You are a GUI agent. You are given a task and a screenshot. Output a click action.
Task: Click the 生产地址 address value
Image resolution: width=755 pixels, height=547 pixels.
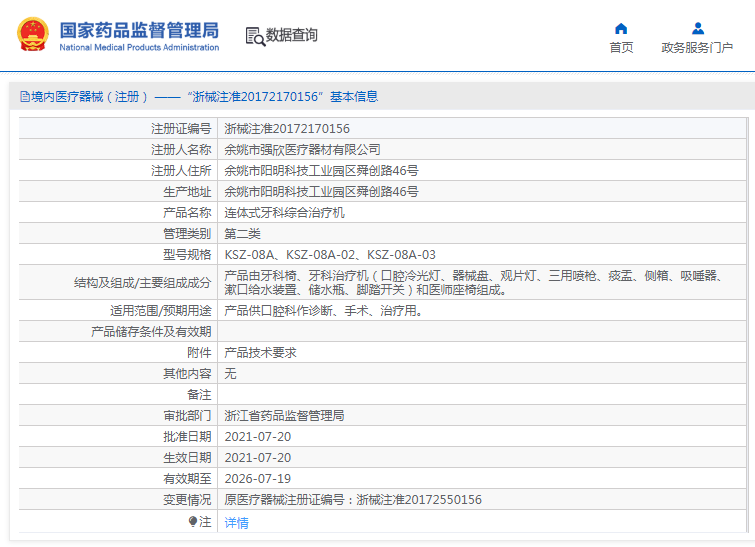pos(321,192)
